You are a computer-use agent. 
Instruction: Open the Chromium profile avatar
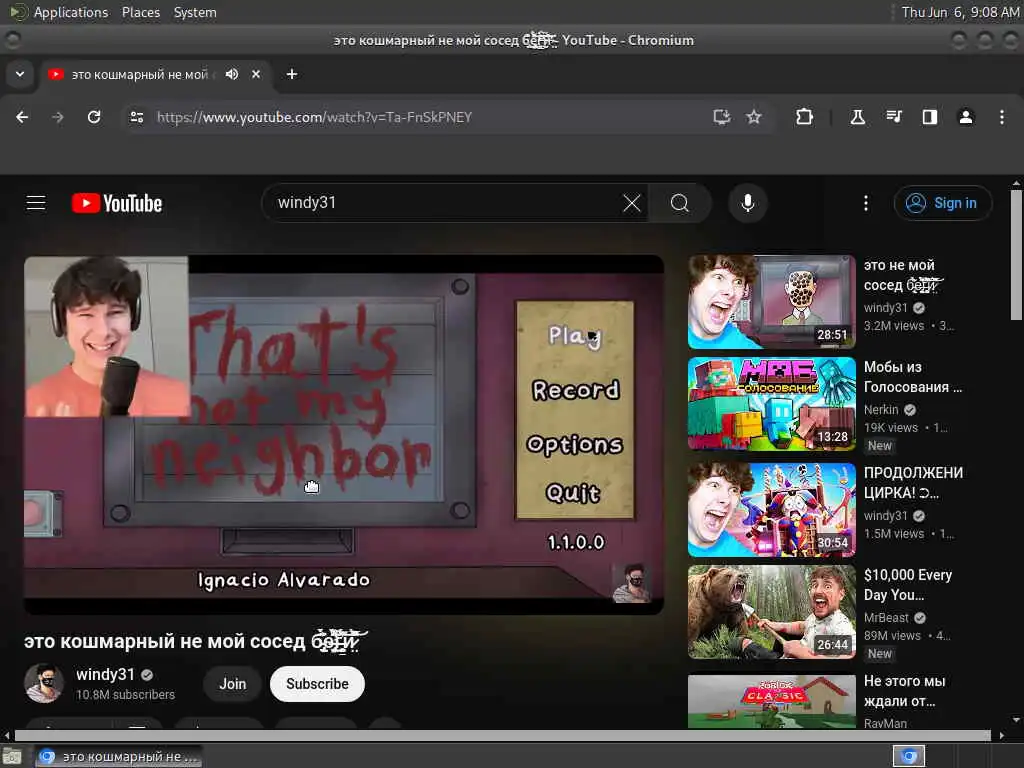click(966, 117)
